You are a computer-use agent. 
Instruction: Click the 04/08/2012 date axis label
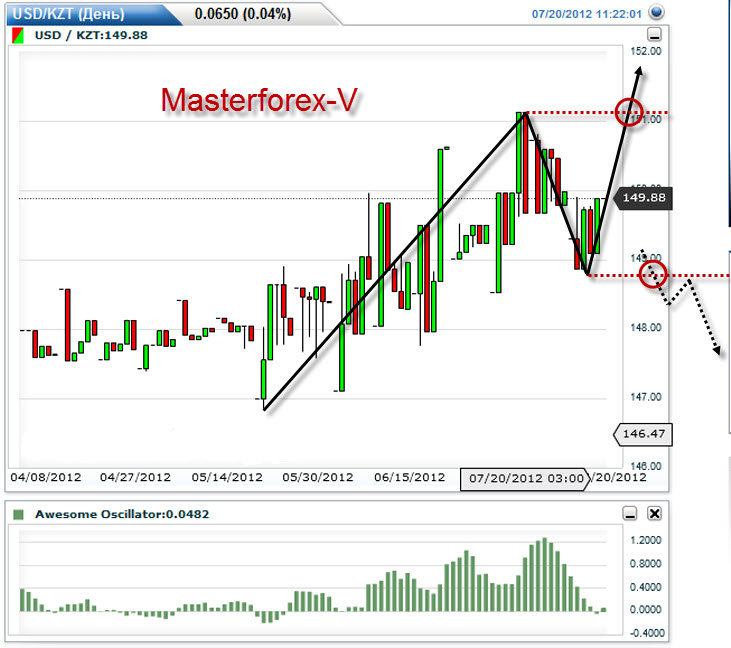click(46, 477)
